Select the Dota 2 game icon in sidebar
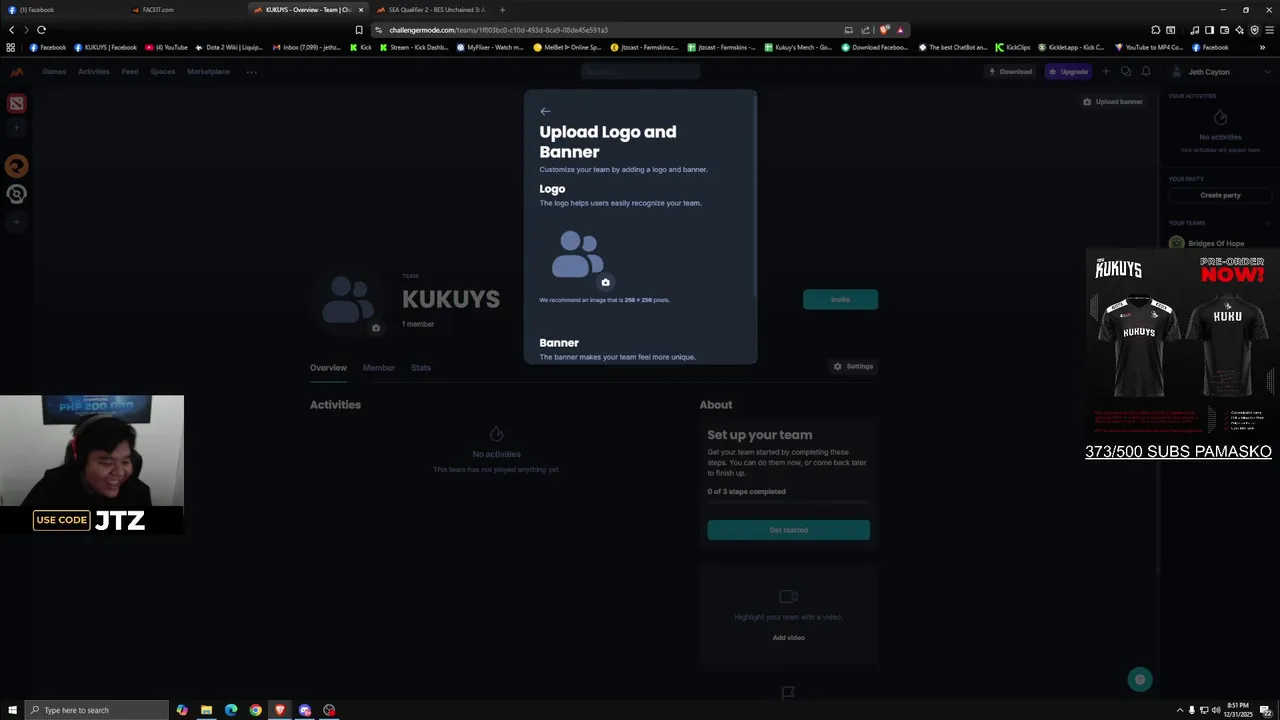This screenshot has width=1280, height=720. pos(16,103)
